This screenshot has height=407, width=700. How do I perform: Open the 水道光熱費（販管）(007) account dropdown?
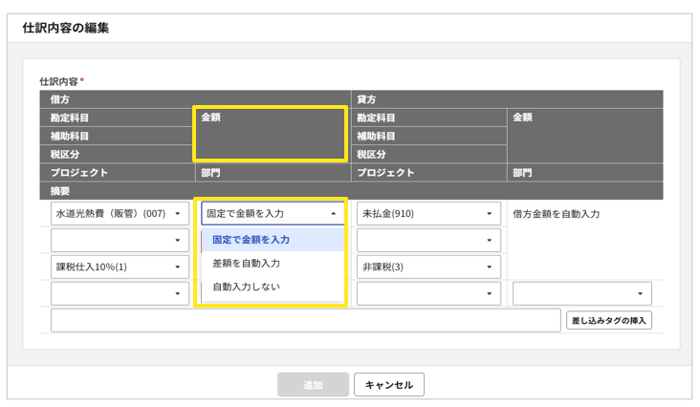(x=118, y=213)
